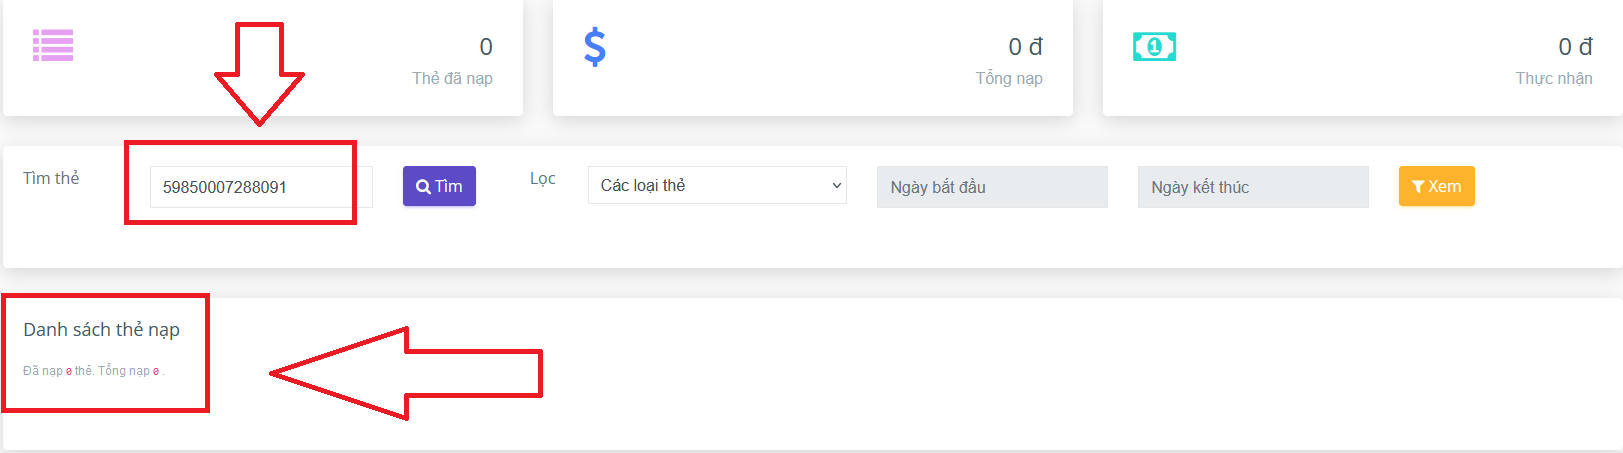Click the funnel icon in Xem button
The image size is (1623, 453).
1418,187
